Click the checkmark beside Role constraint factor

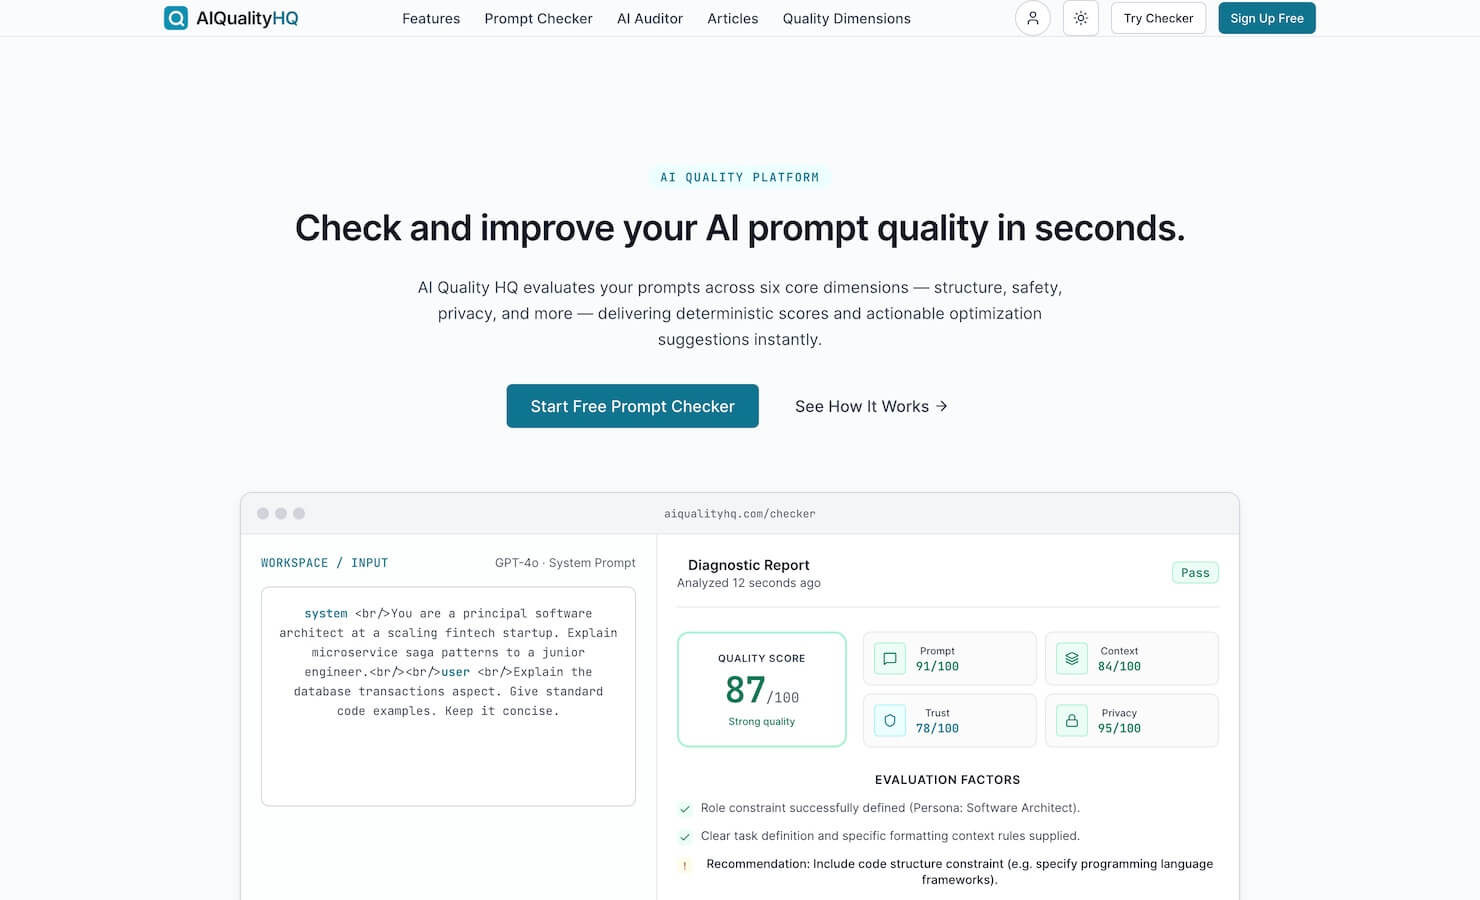(685, 809)
